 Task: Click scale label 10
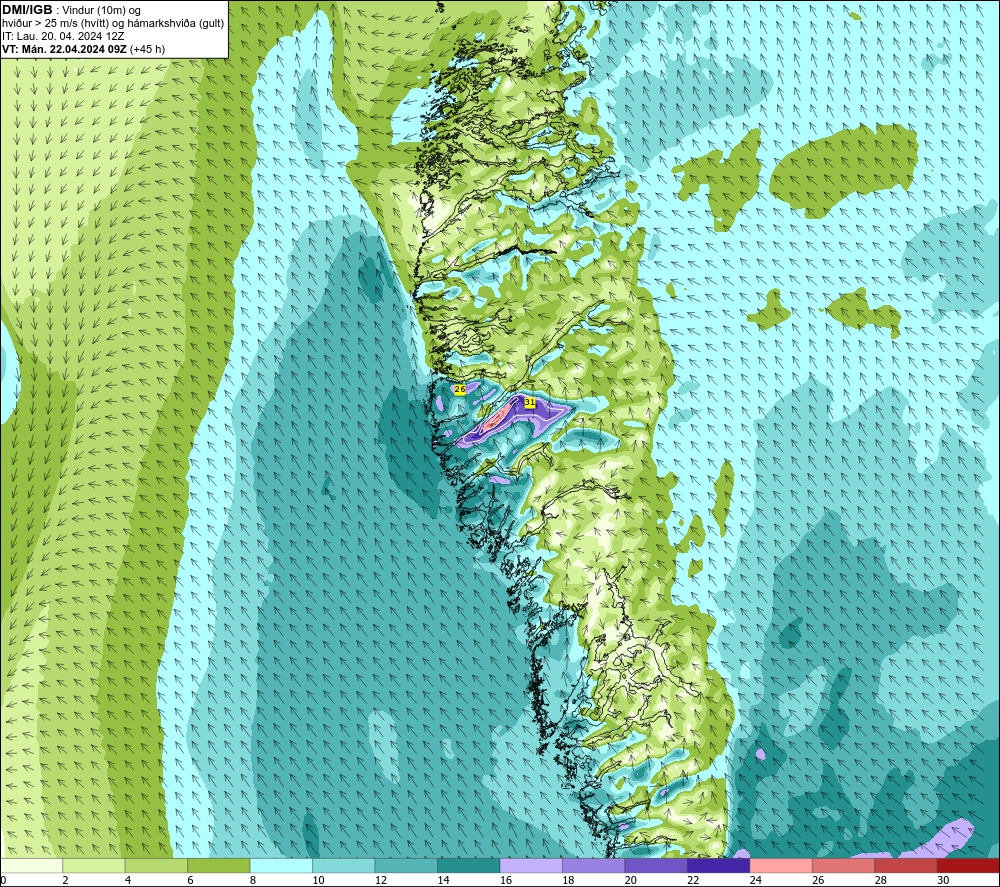point(318,880)
